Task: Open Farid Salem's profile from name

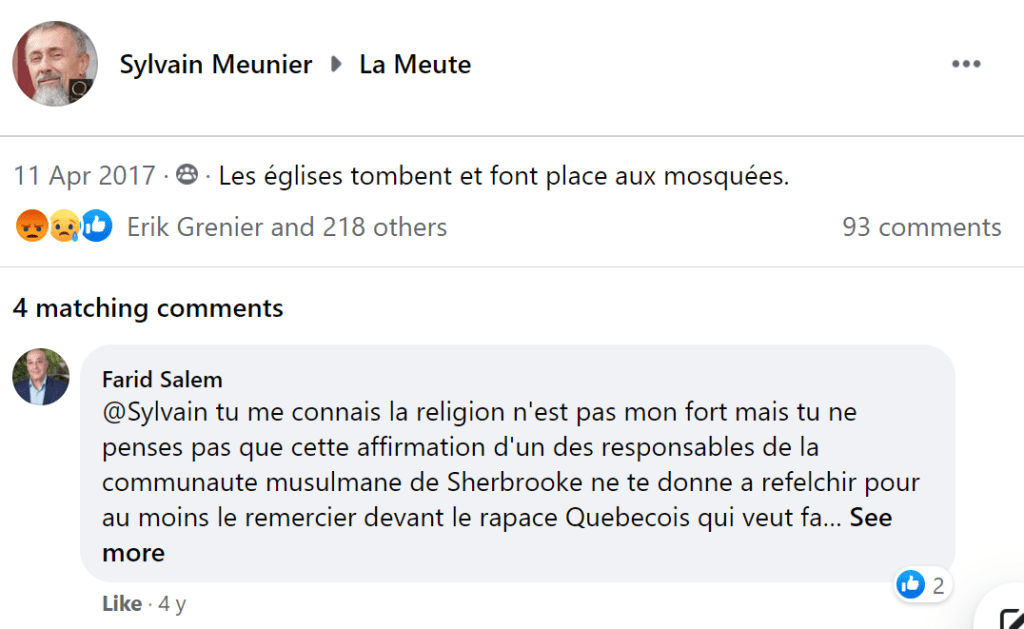Action: pos(162,379)
